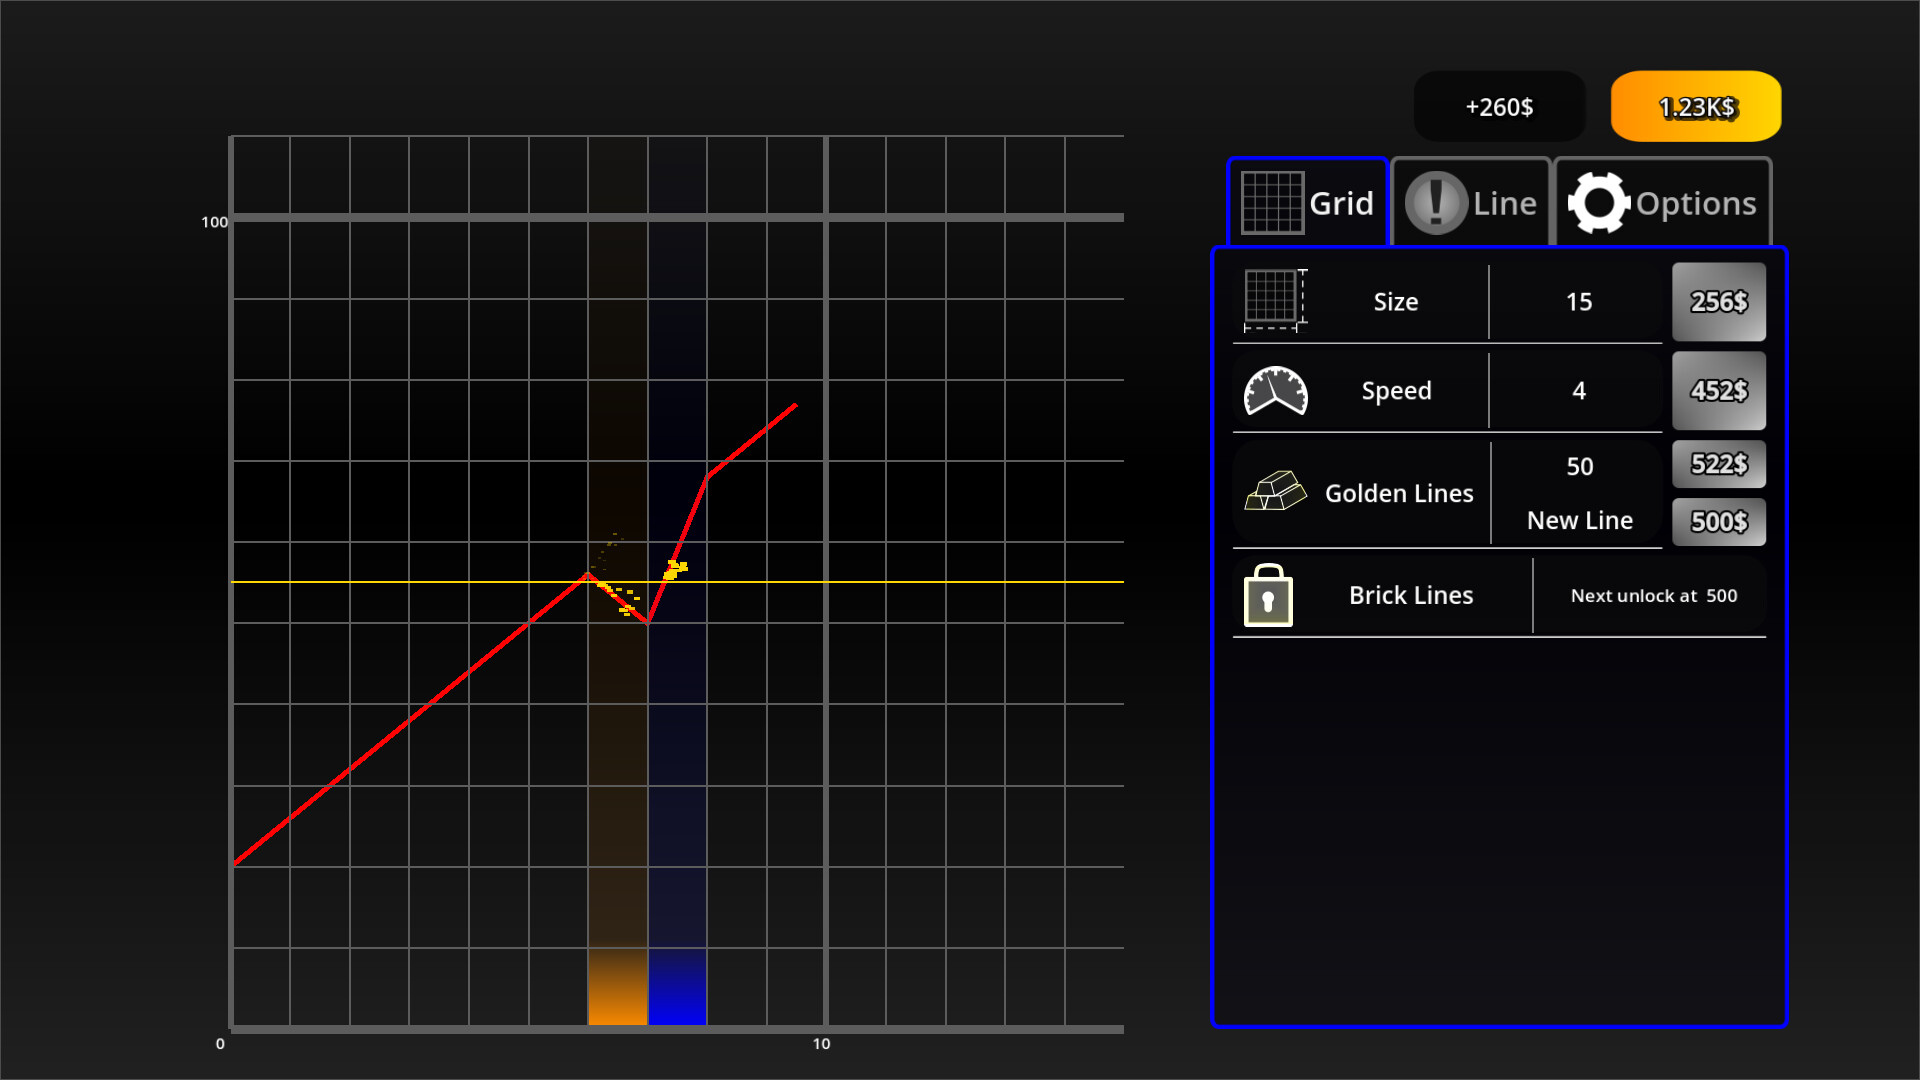Click the gear icon on the Options tab
Screen dimensions: 1920x1080
1598,201
